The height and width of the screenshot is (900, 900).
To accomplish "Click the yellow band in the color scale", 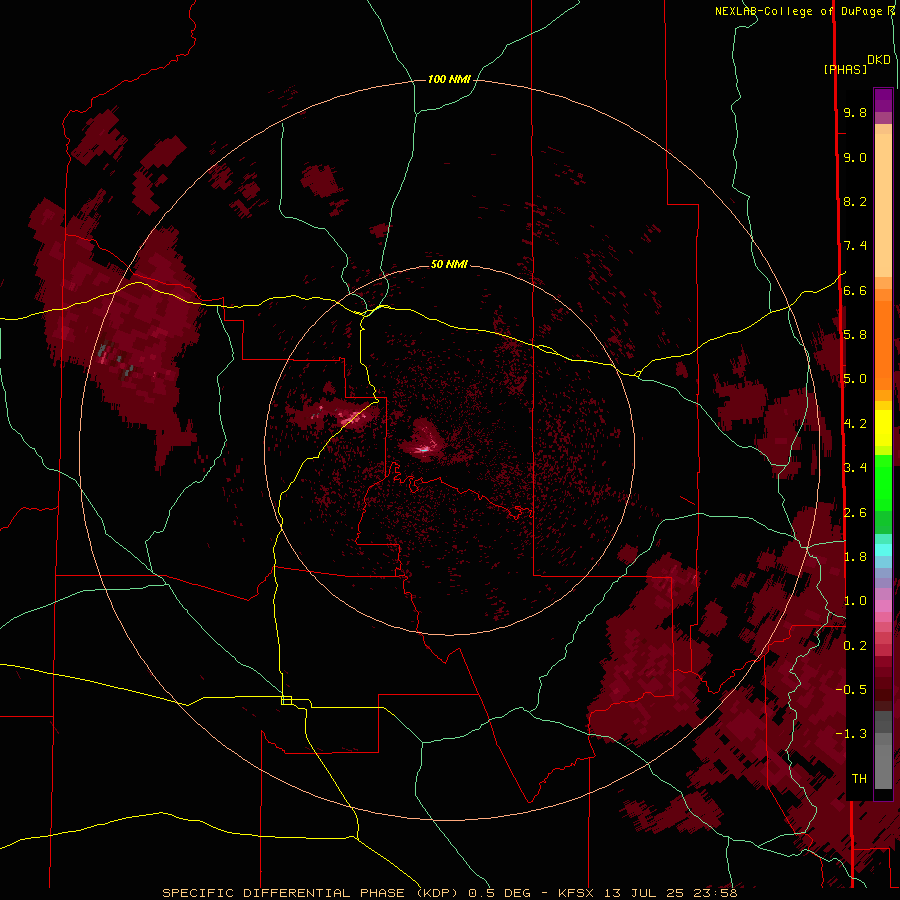I will point(883,428).
